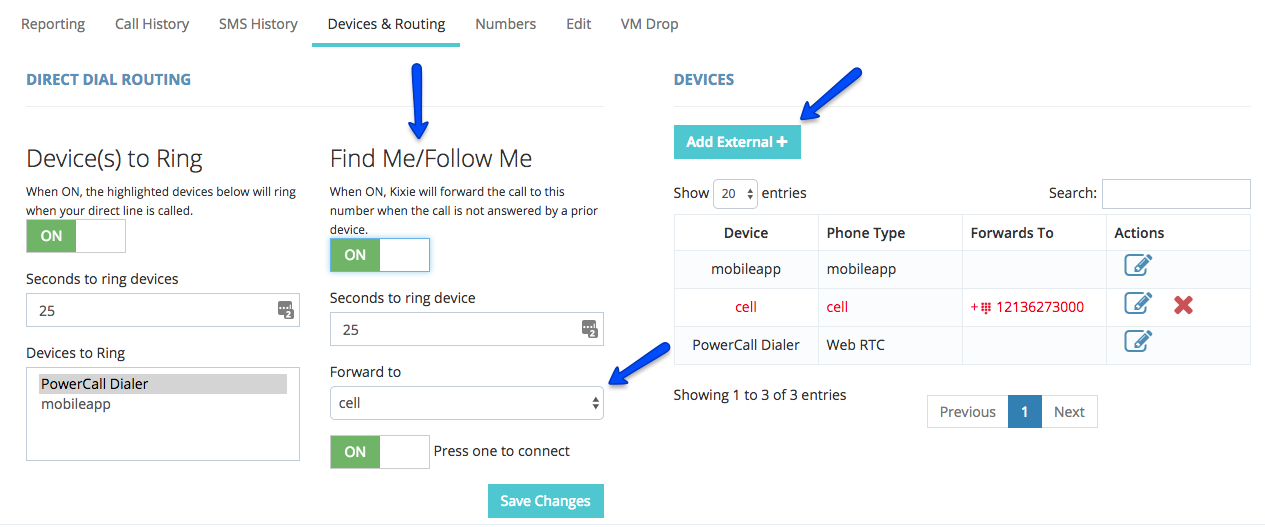Disable Press one to connect switch

point(380,452)
